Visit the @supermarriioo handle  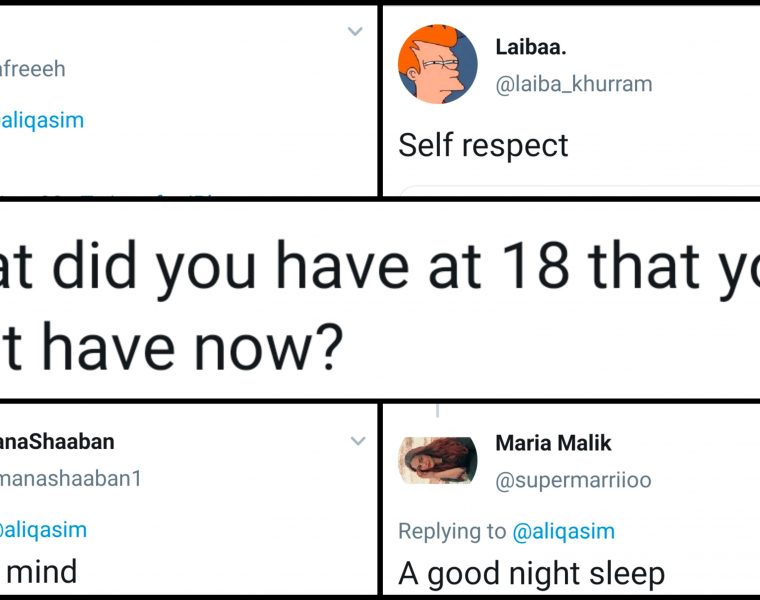[x=573, y=480]
